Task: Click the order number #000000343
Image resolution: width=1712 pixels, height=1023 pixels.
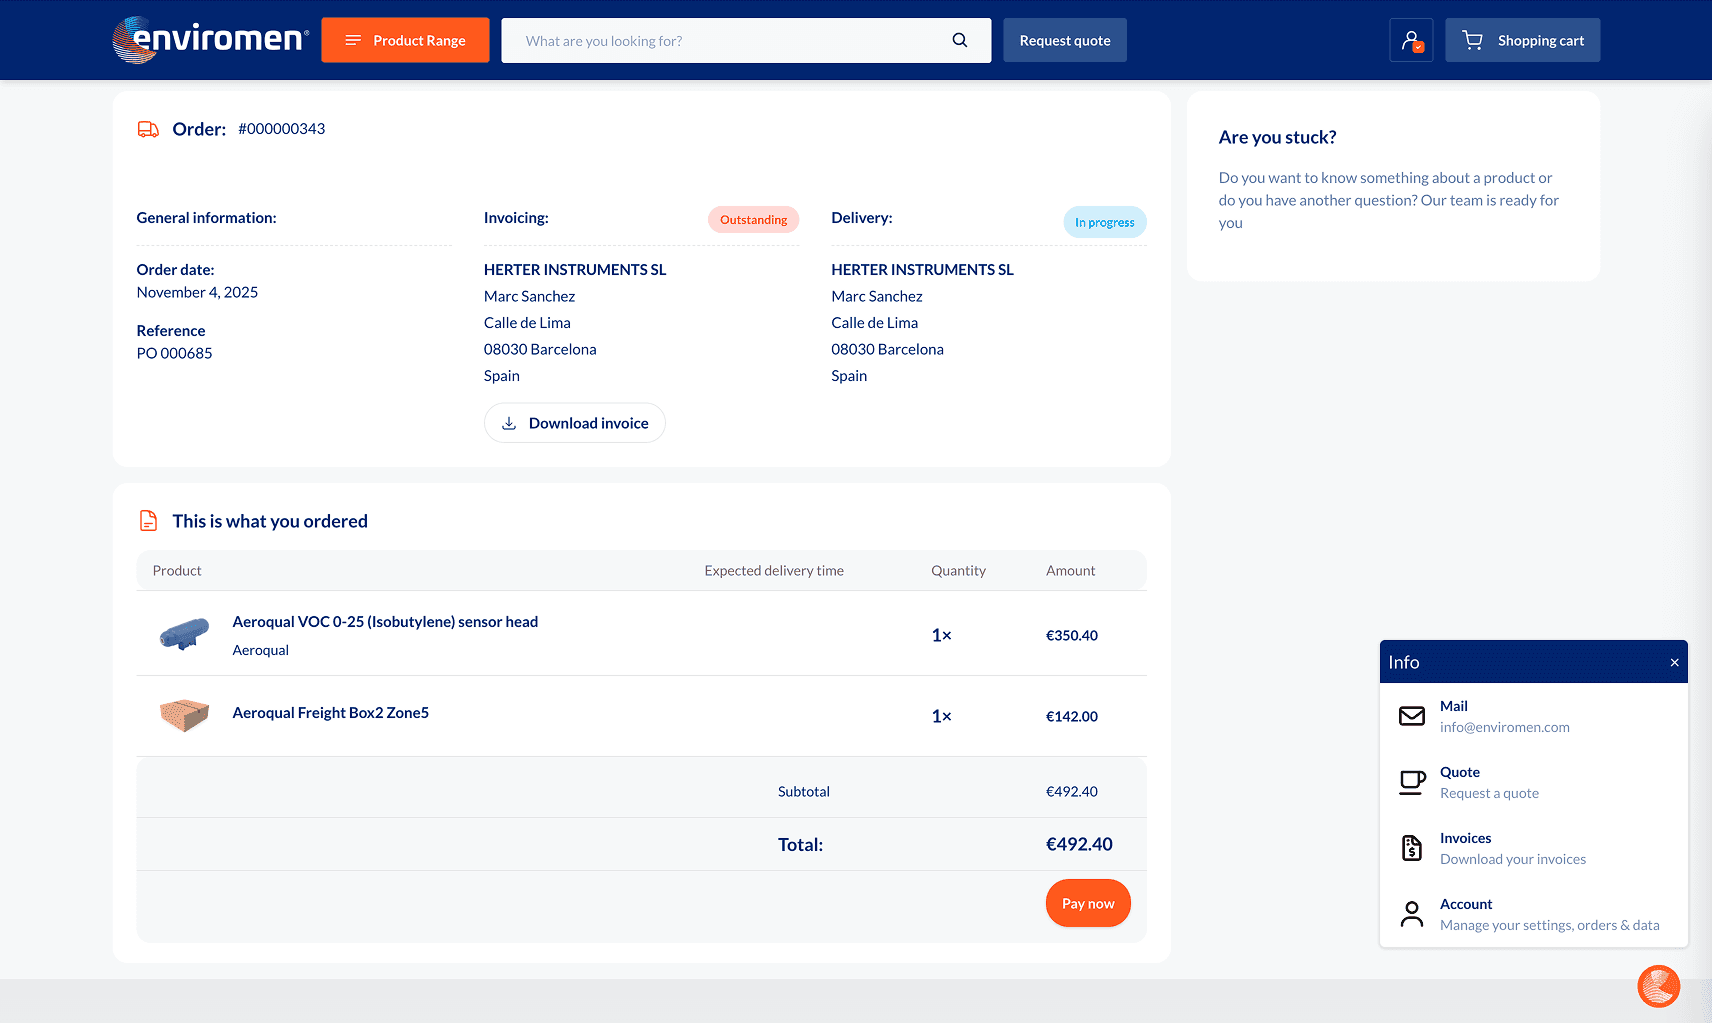Action: 282,129
